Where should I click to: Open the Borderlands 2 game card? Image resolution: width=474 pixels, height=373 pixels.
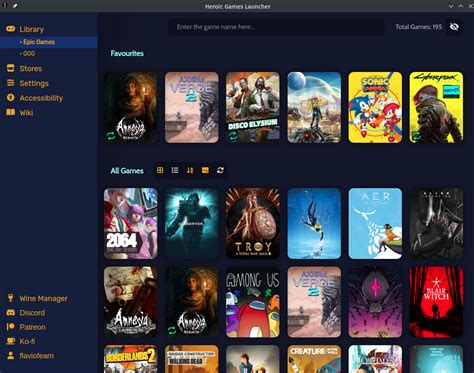[131, 359]
